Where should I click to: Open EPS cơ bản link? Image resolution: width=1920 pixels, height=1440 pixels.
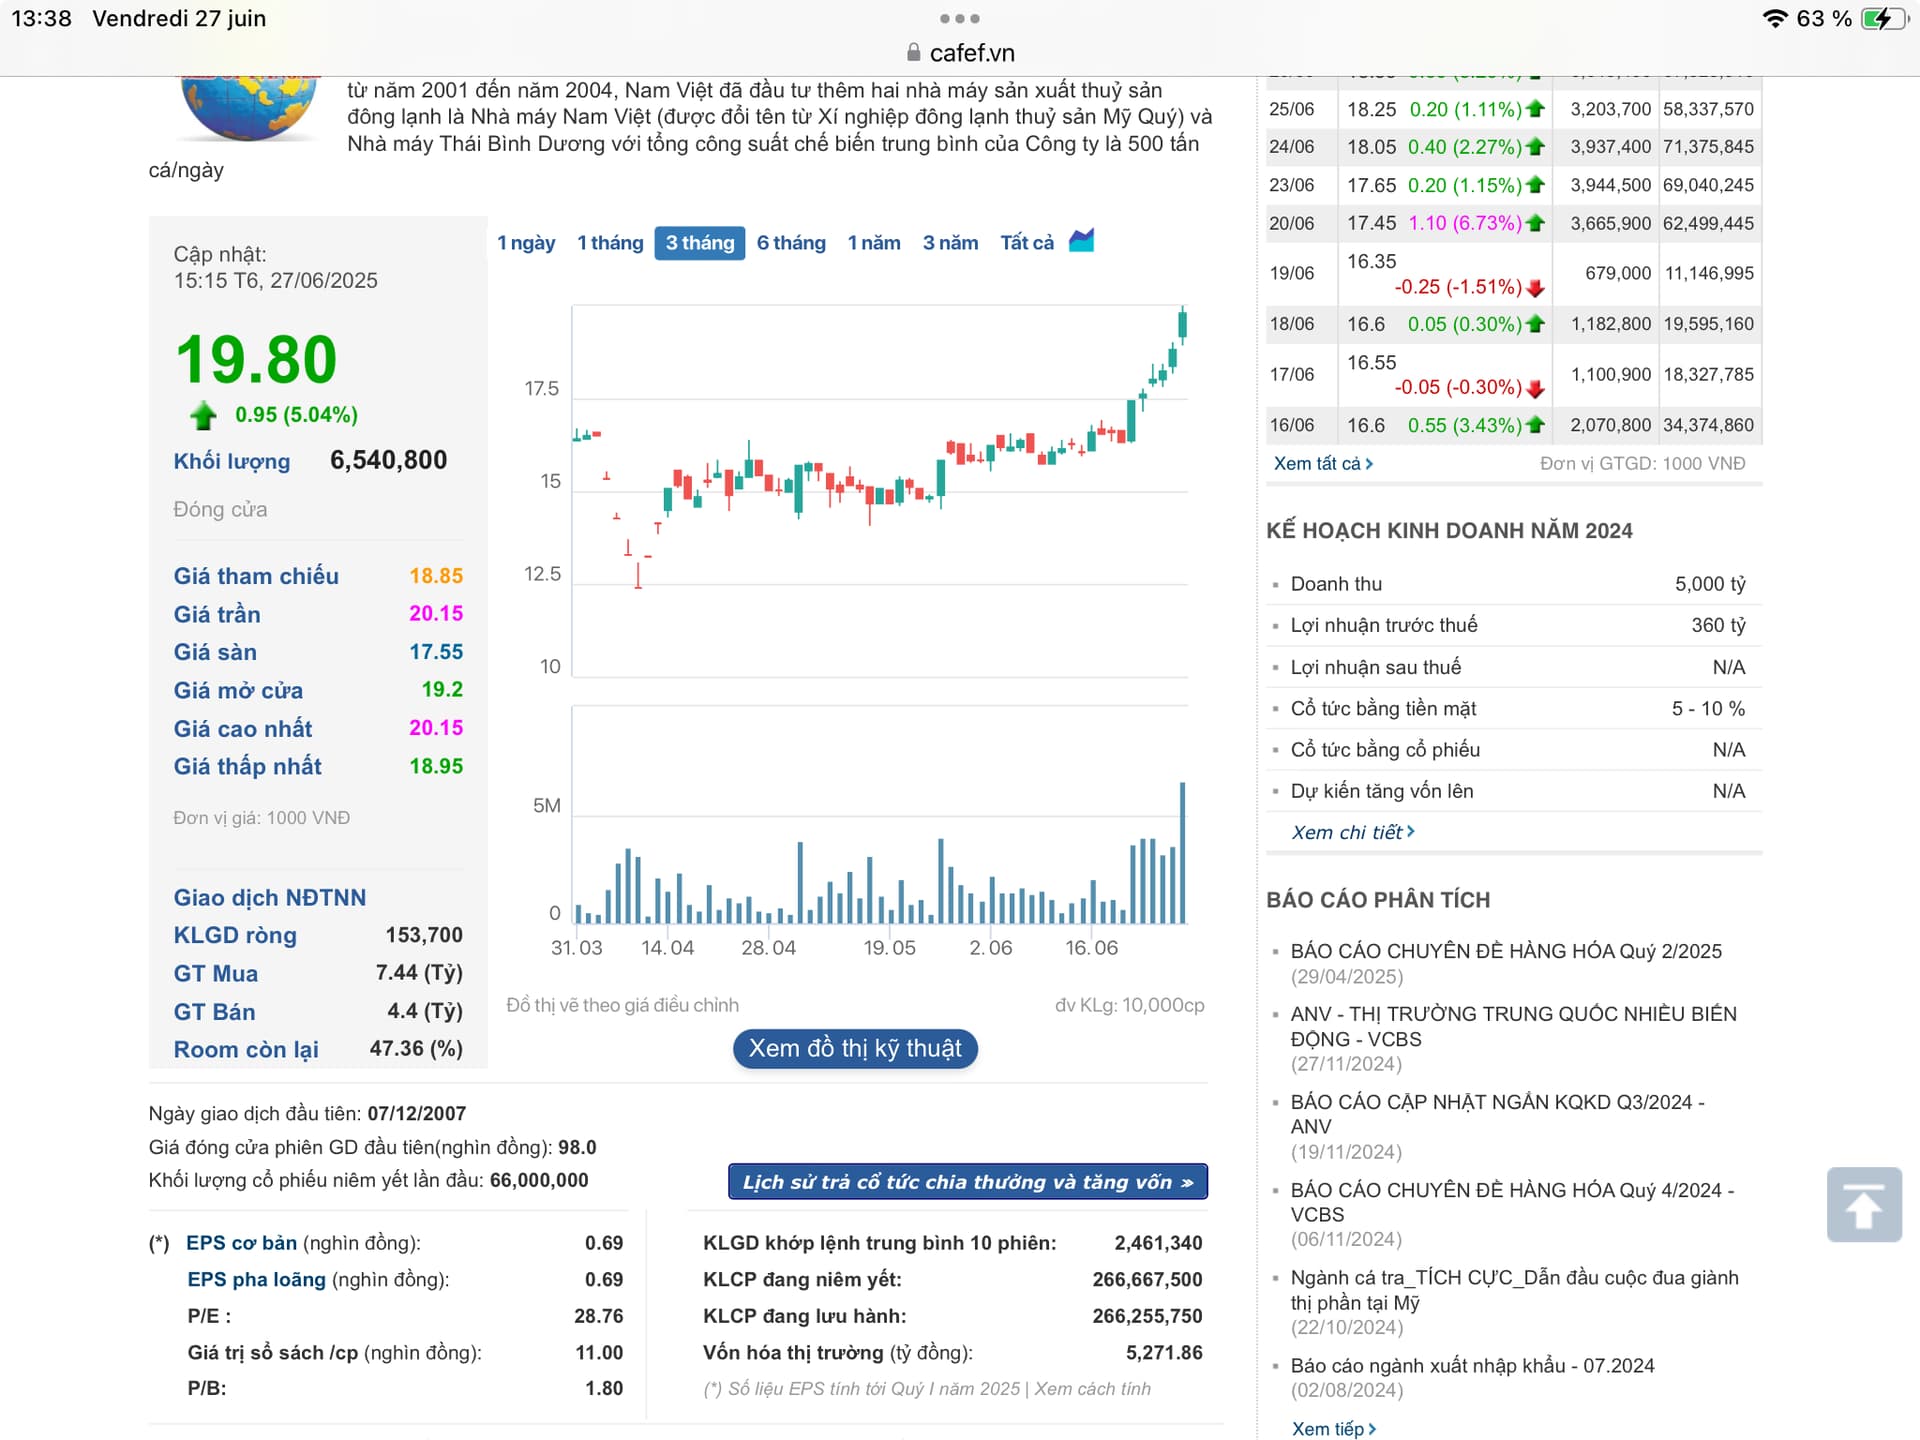pos(241,1243)
